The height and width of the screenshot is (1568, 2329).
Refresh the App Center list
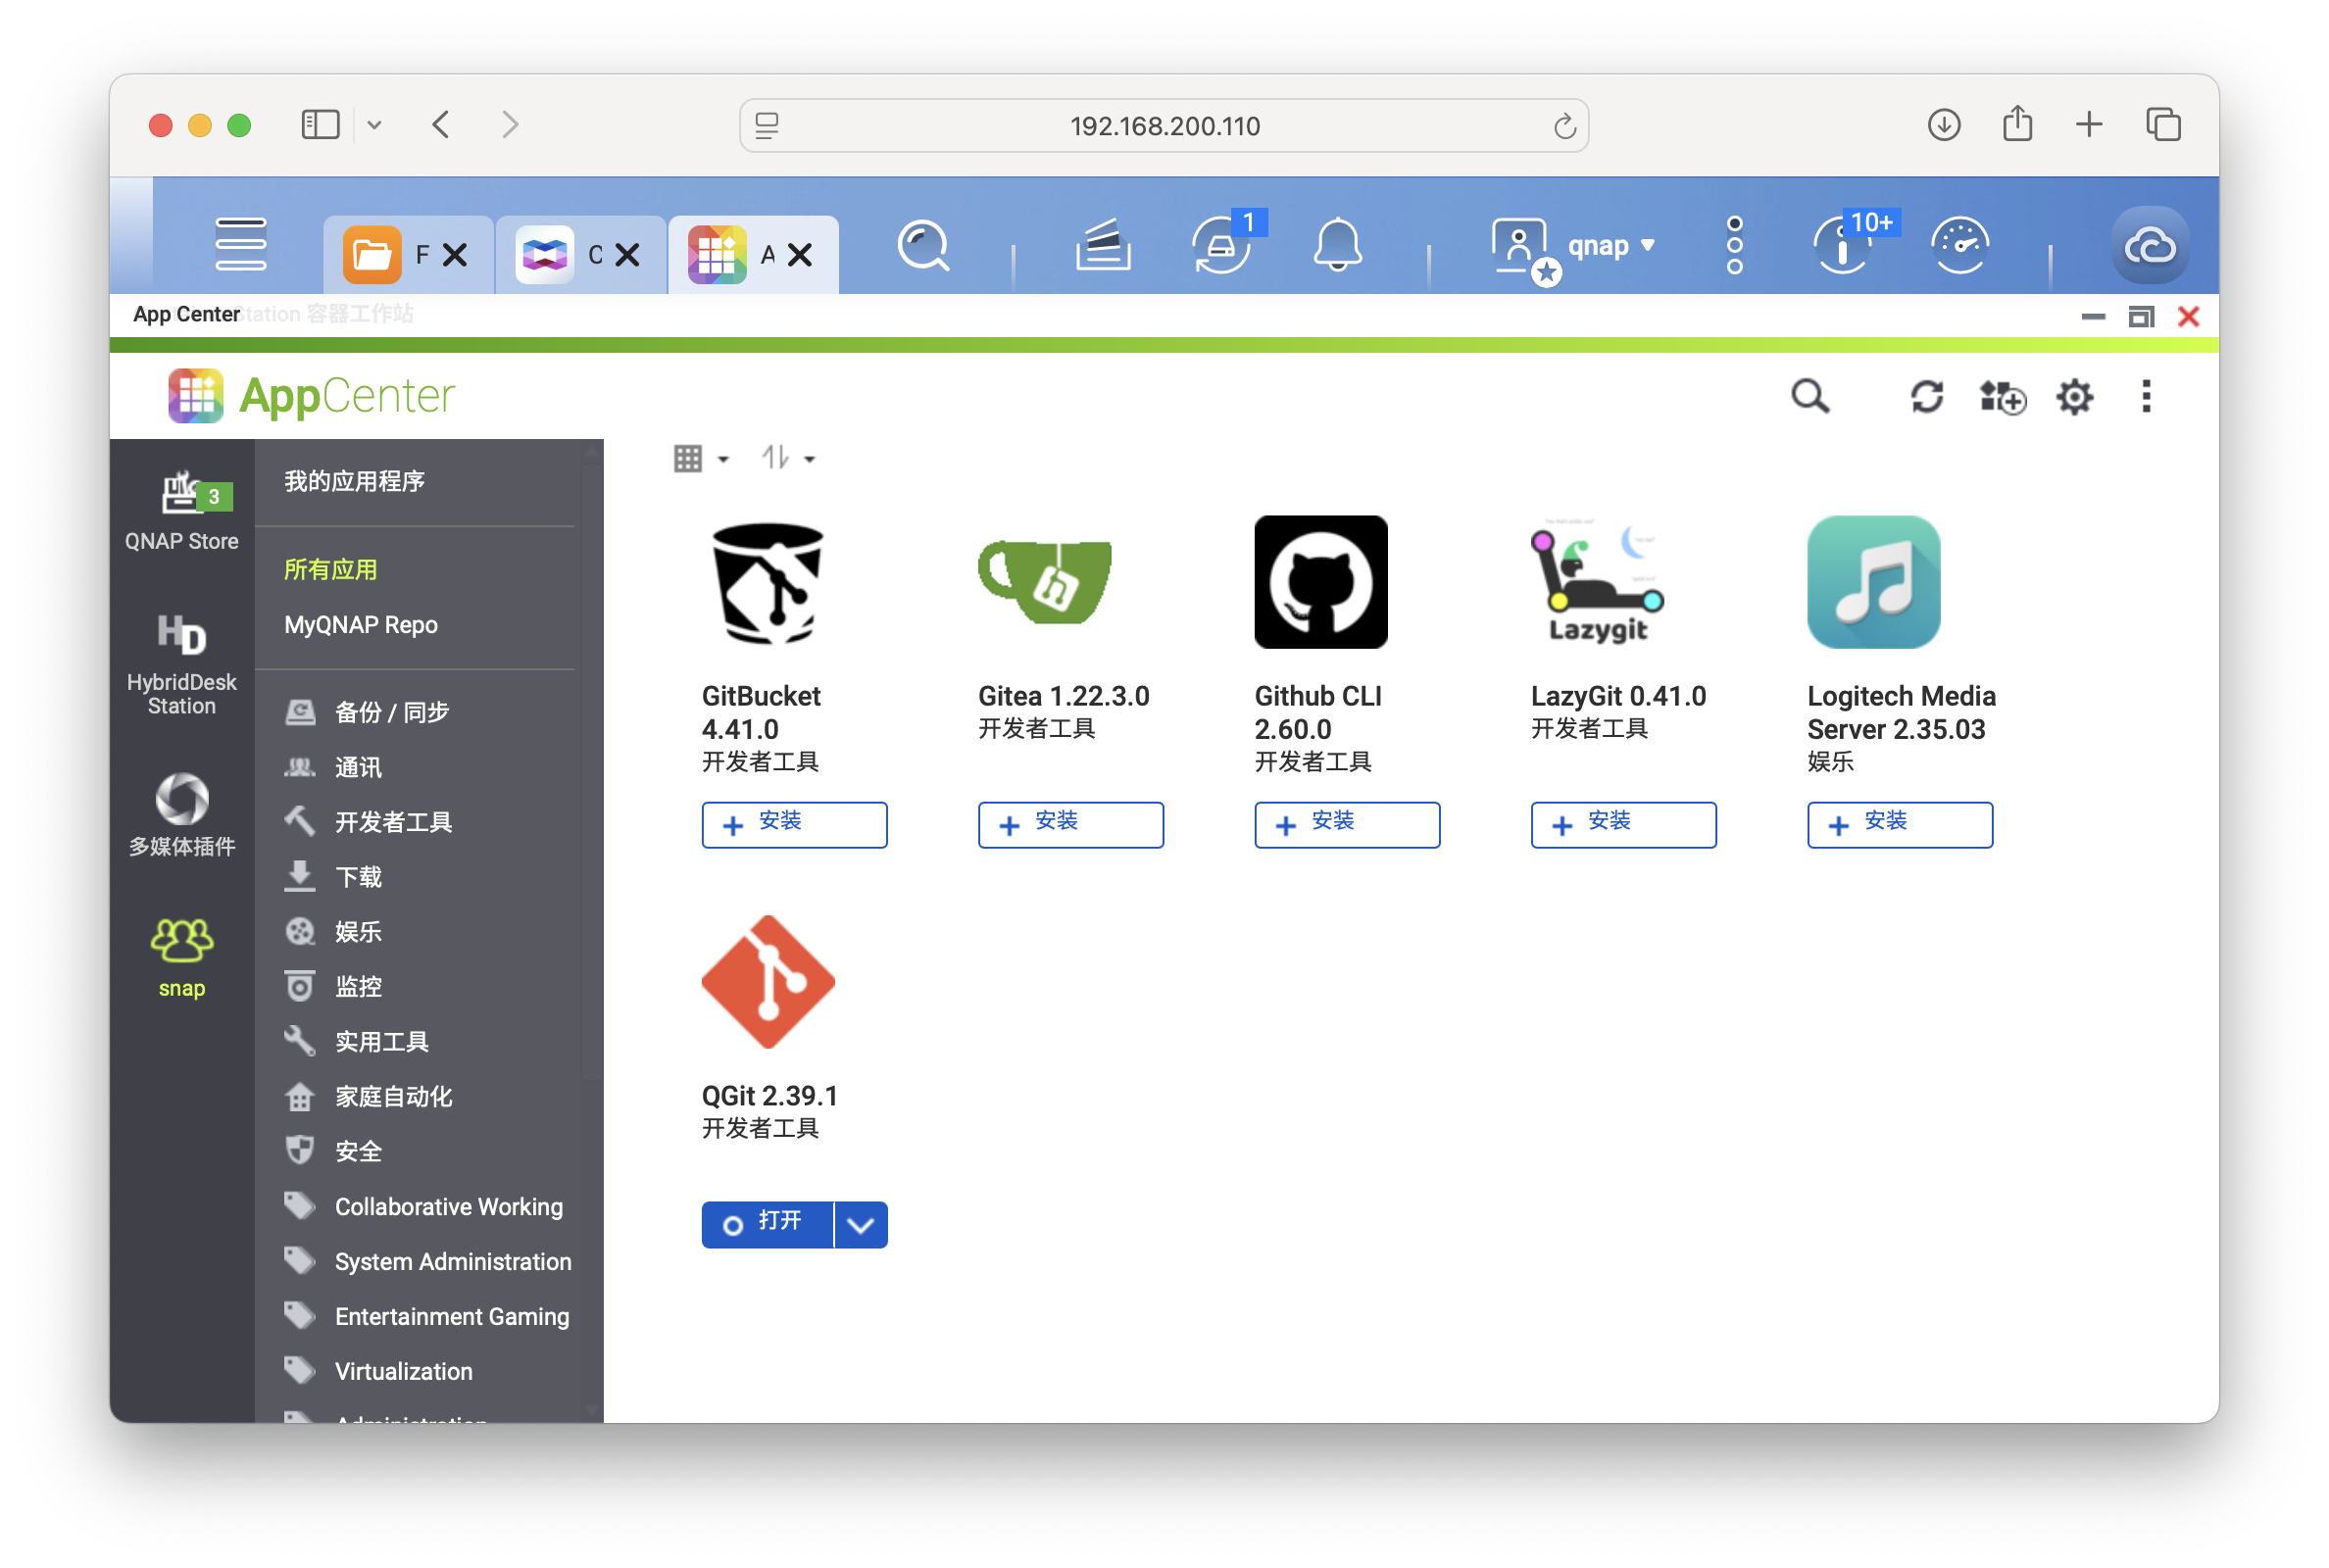pyautogui.click(x=1927, y=397)
